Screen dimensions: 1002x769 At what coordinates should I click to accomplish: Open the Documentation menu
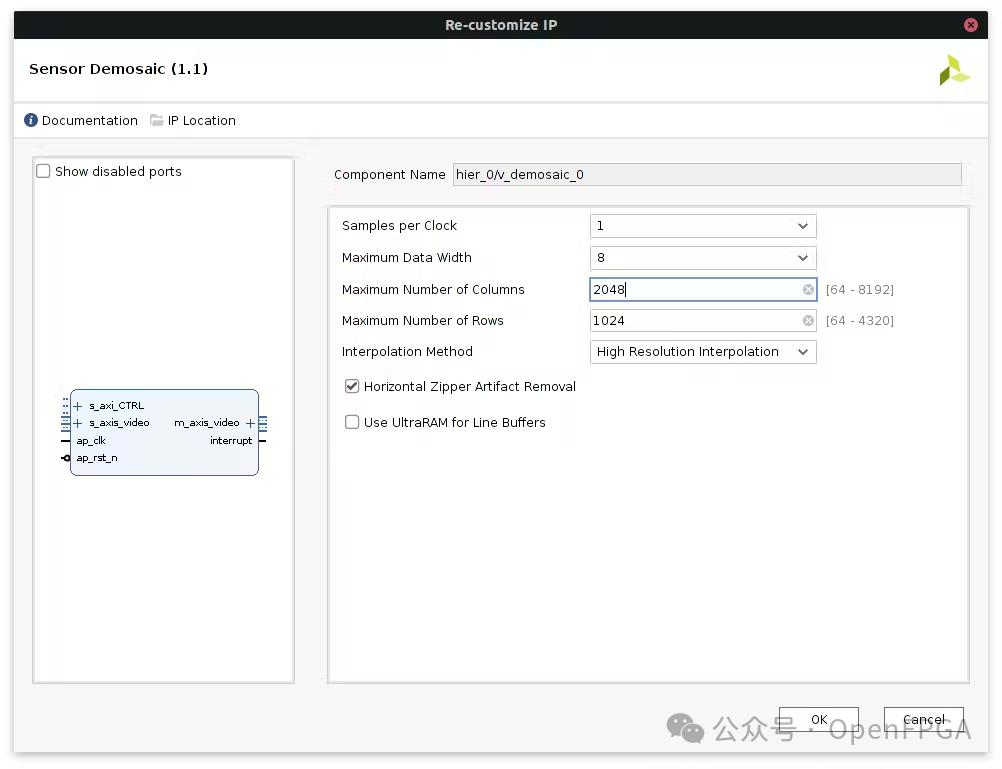click(x=89, y=121)
